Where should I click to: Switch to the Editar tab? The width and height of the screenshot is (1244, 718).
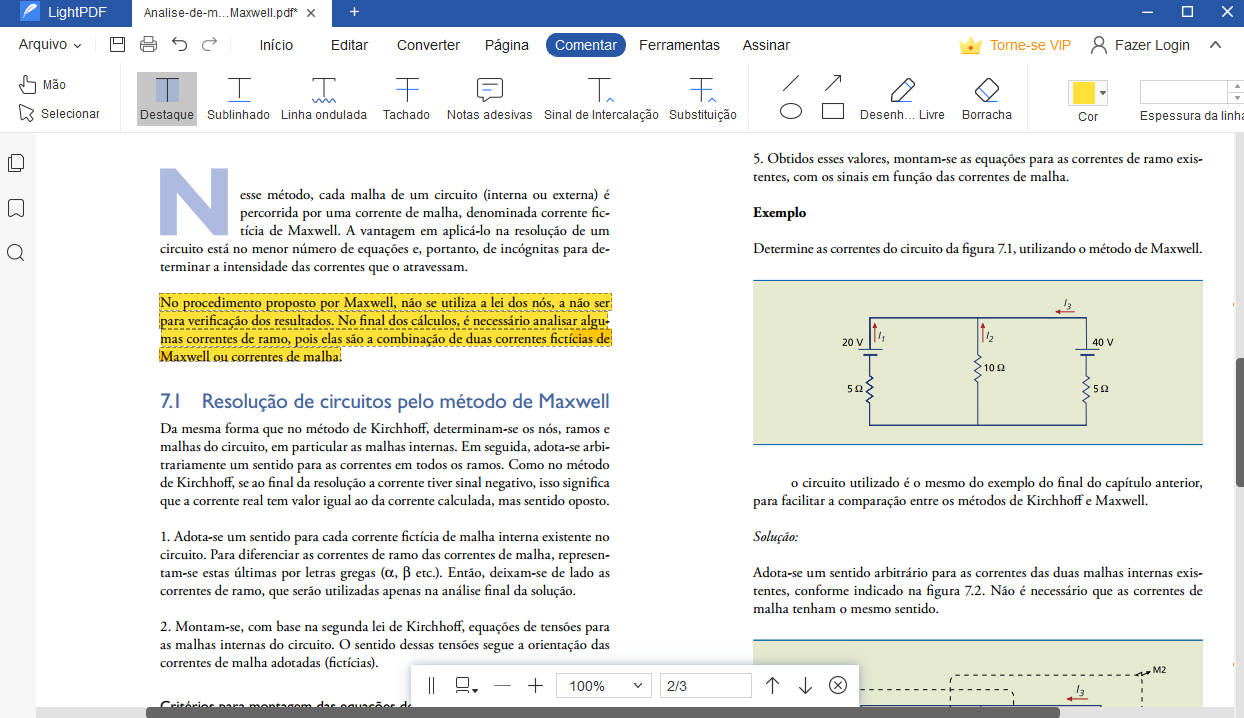[349, 45]
